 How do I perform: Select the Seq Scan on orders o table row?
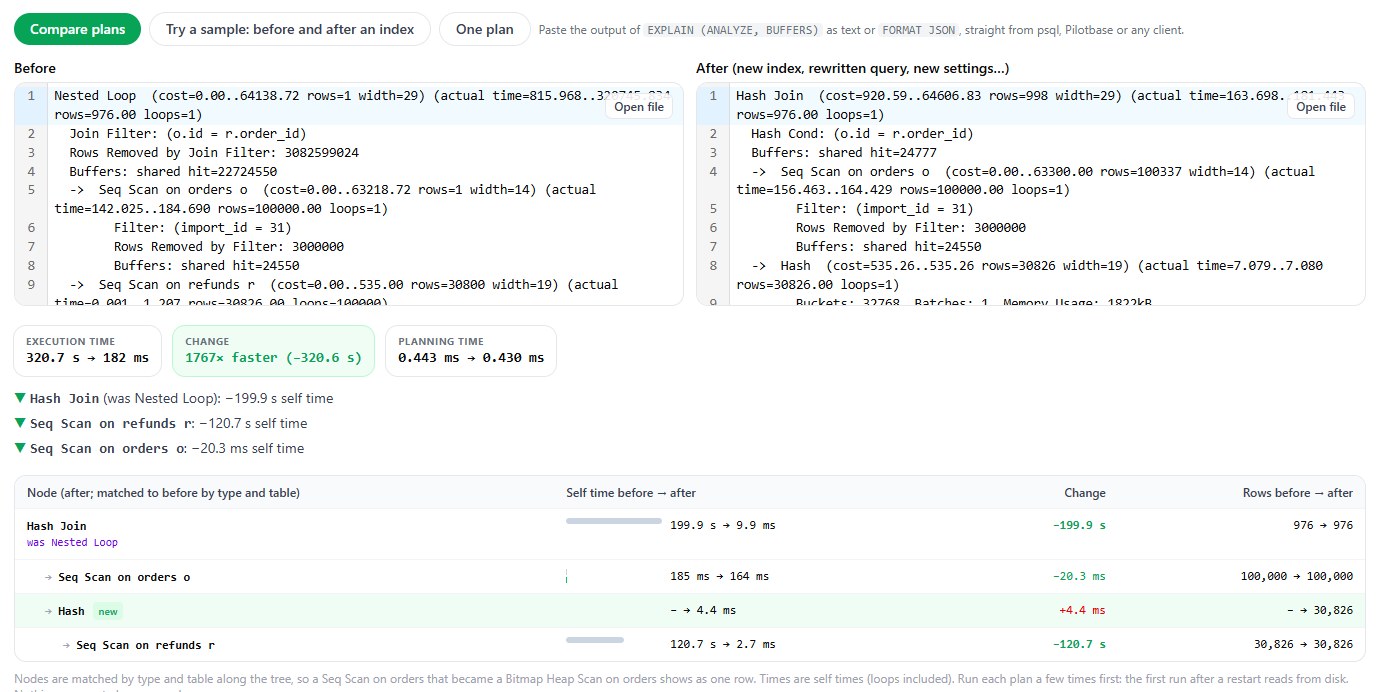point(690,577)
